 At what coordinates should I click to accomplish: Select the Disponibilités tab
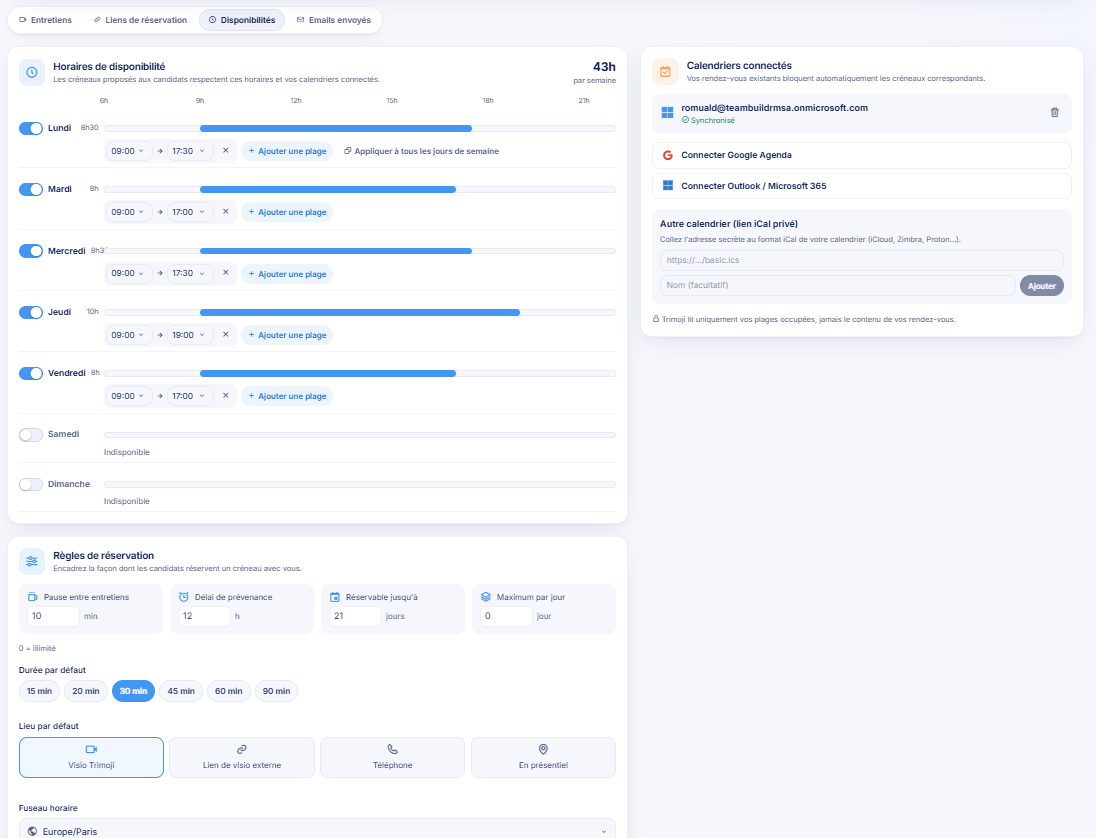tap(242, 20)
